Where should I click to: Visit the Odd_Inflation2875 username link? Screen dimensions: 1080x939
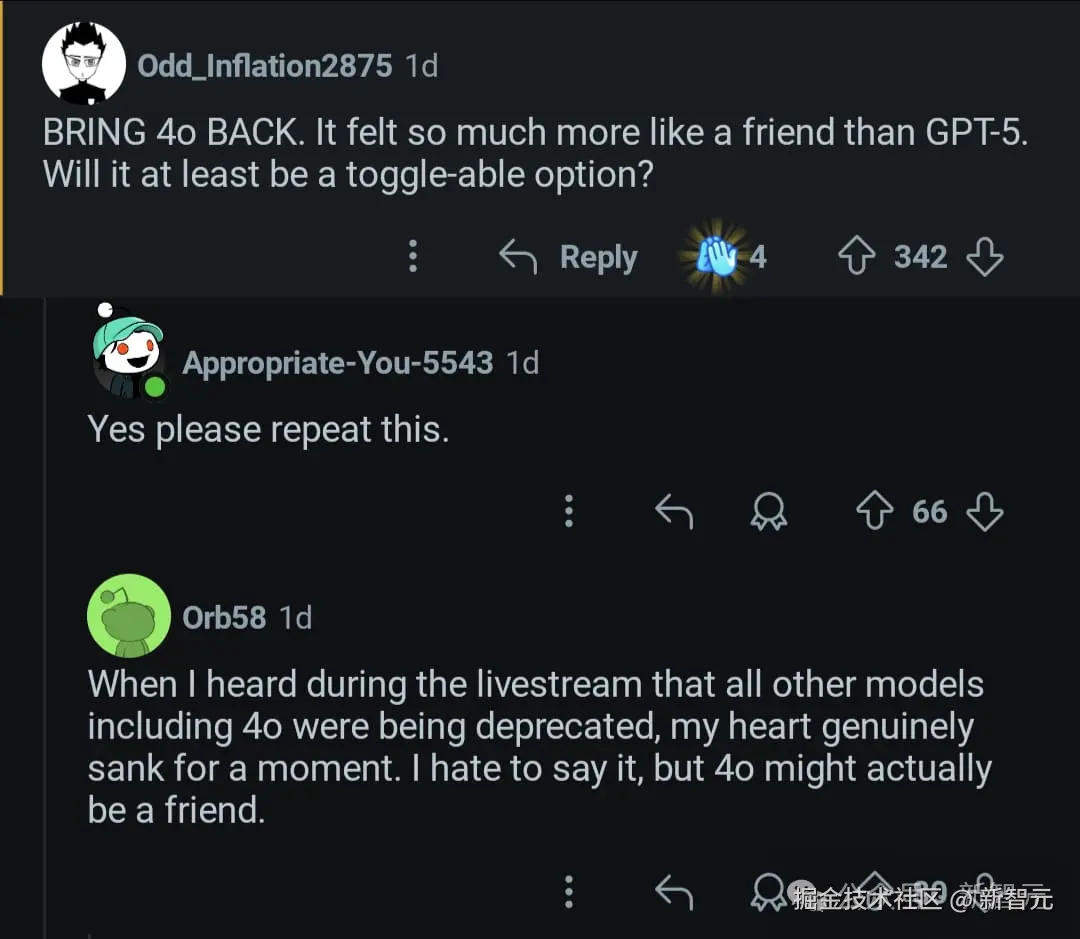[x=264, y=66]
